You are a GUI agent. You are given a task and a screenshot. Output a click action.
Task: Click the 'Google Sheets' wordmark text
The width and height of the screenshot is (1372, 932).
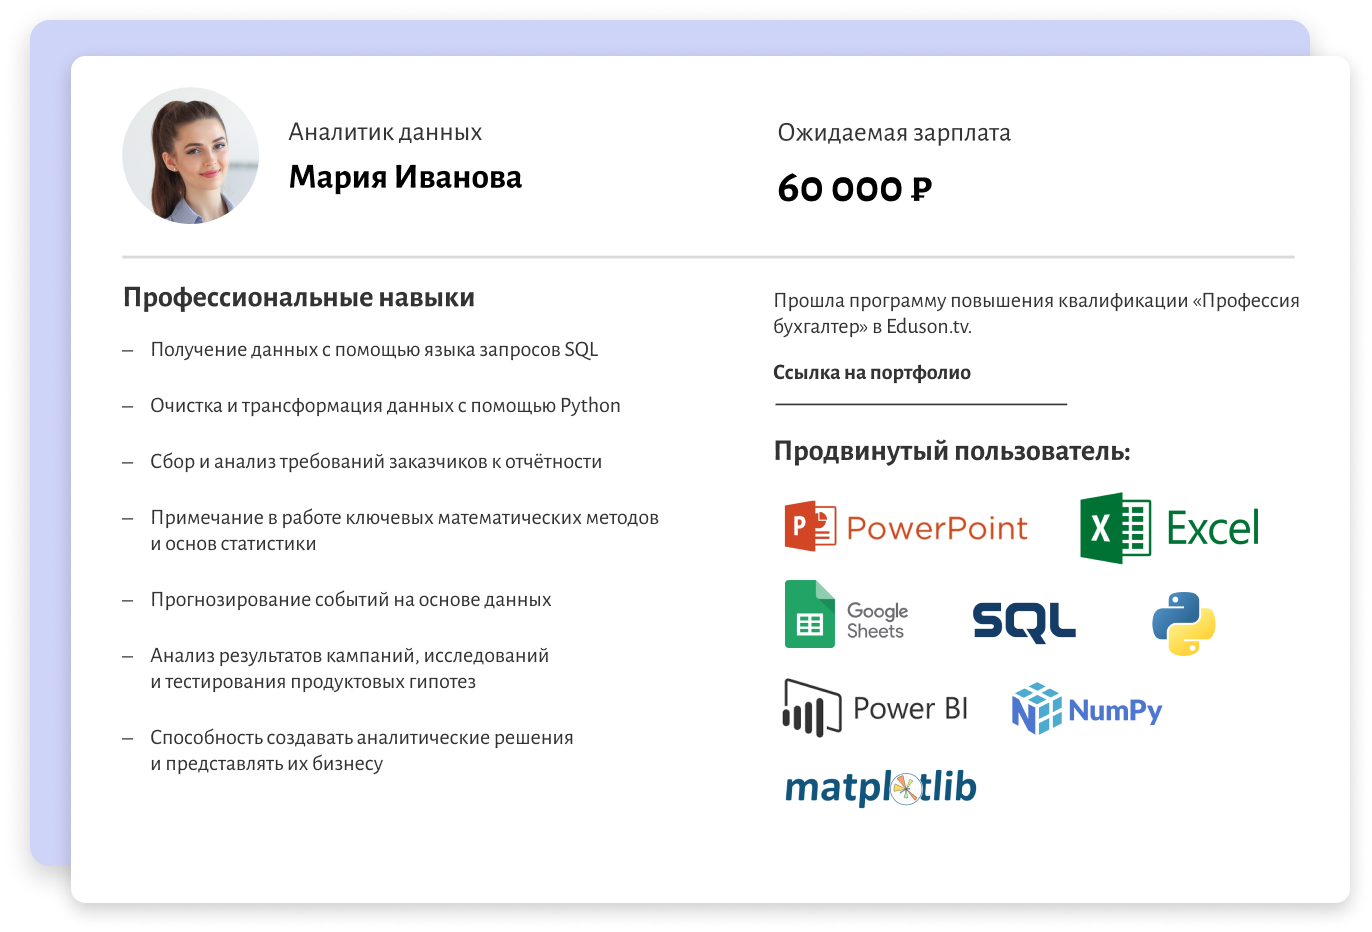point(877,620)
